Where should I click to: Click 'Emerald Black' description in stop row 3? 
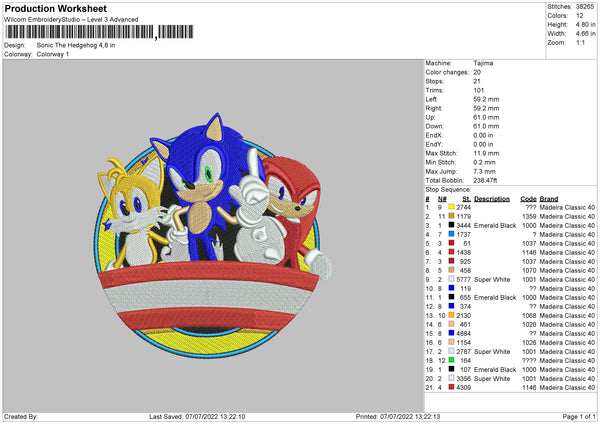coord(495,225)
